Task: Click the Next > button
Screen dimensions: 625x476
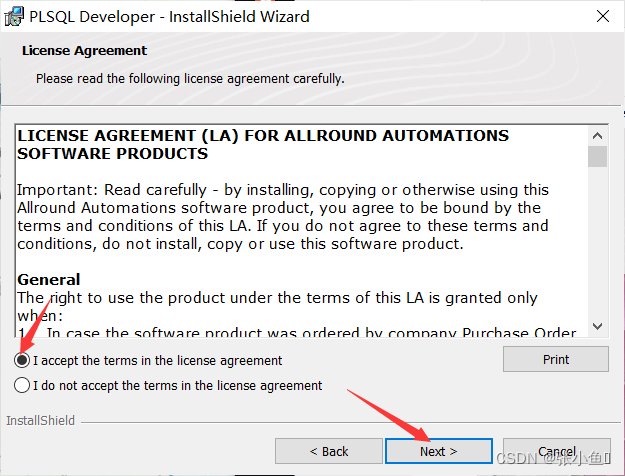Action: (438, 451)
